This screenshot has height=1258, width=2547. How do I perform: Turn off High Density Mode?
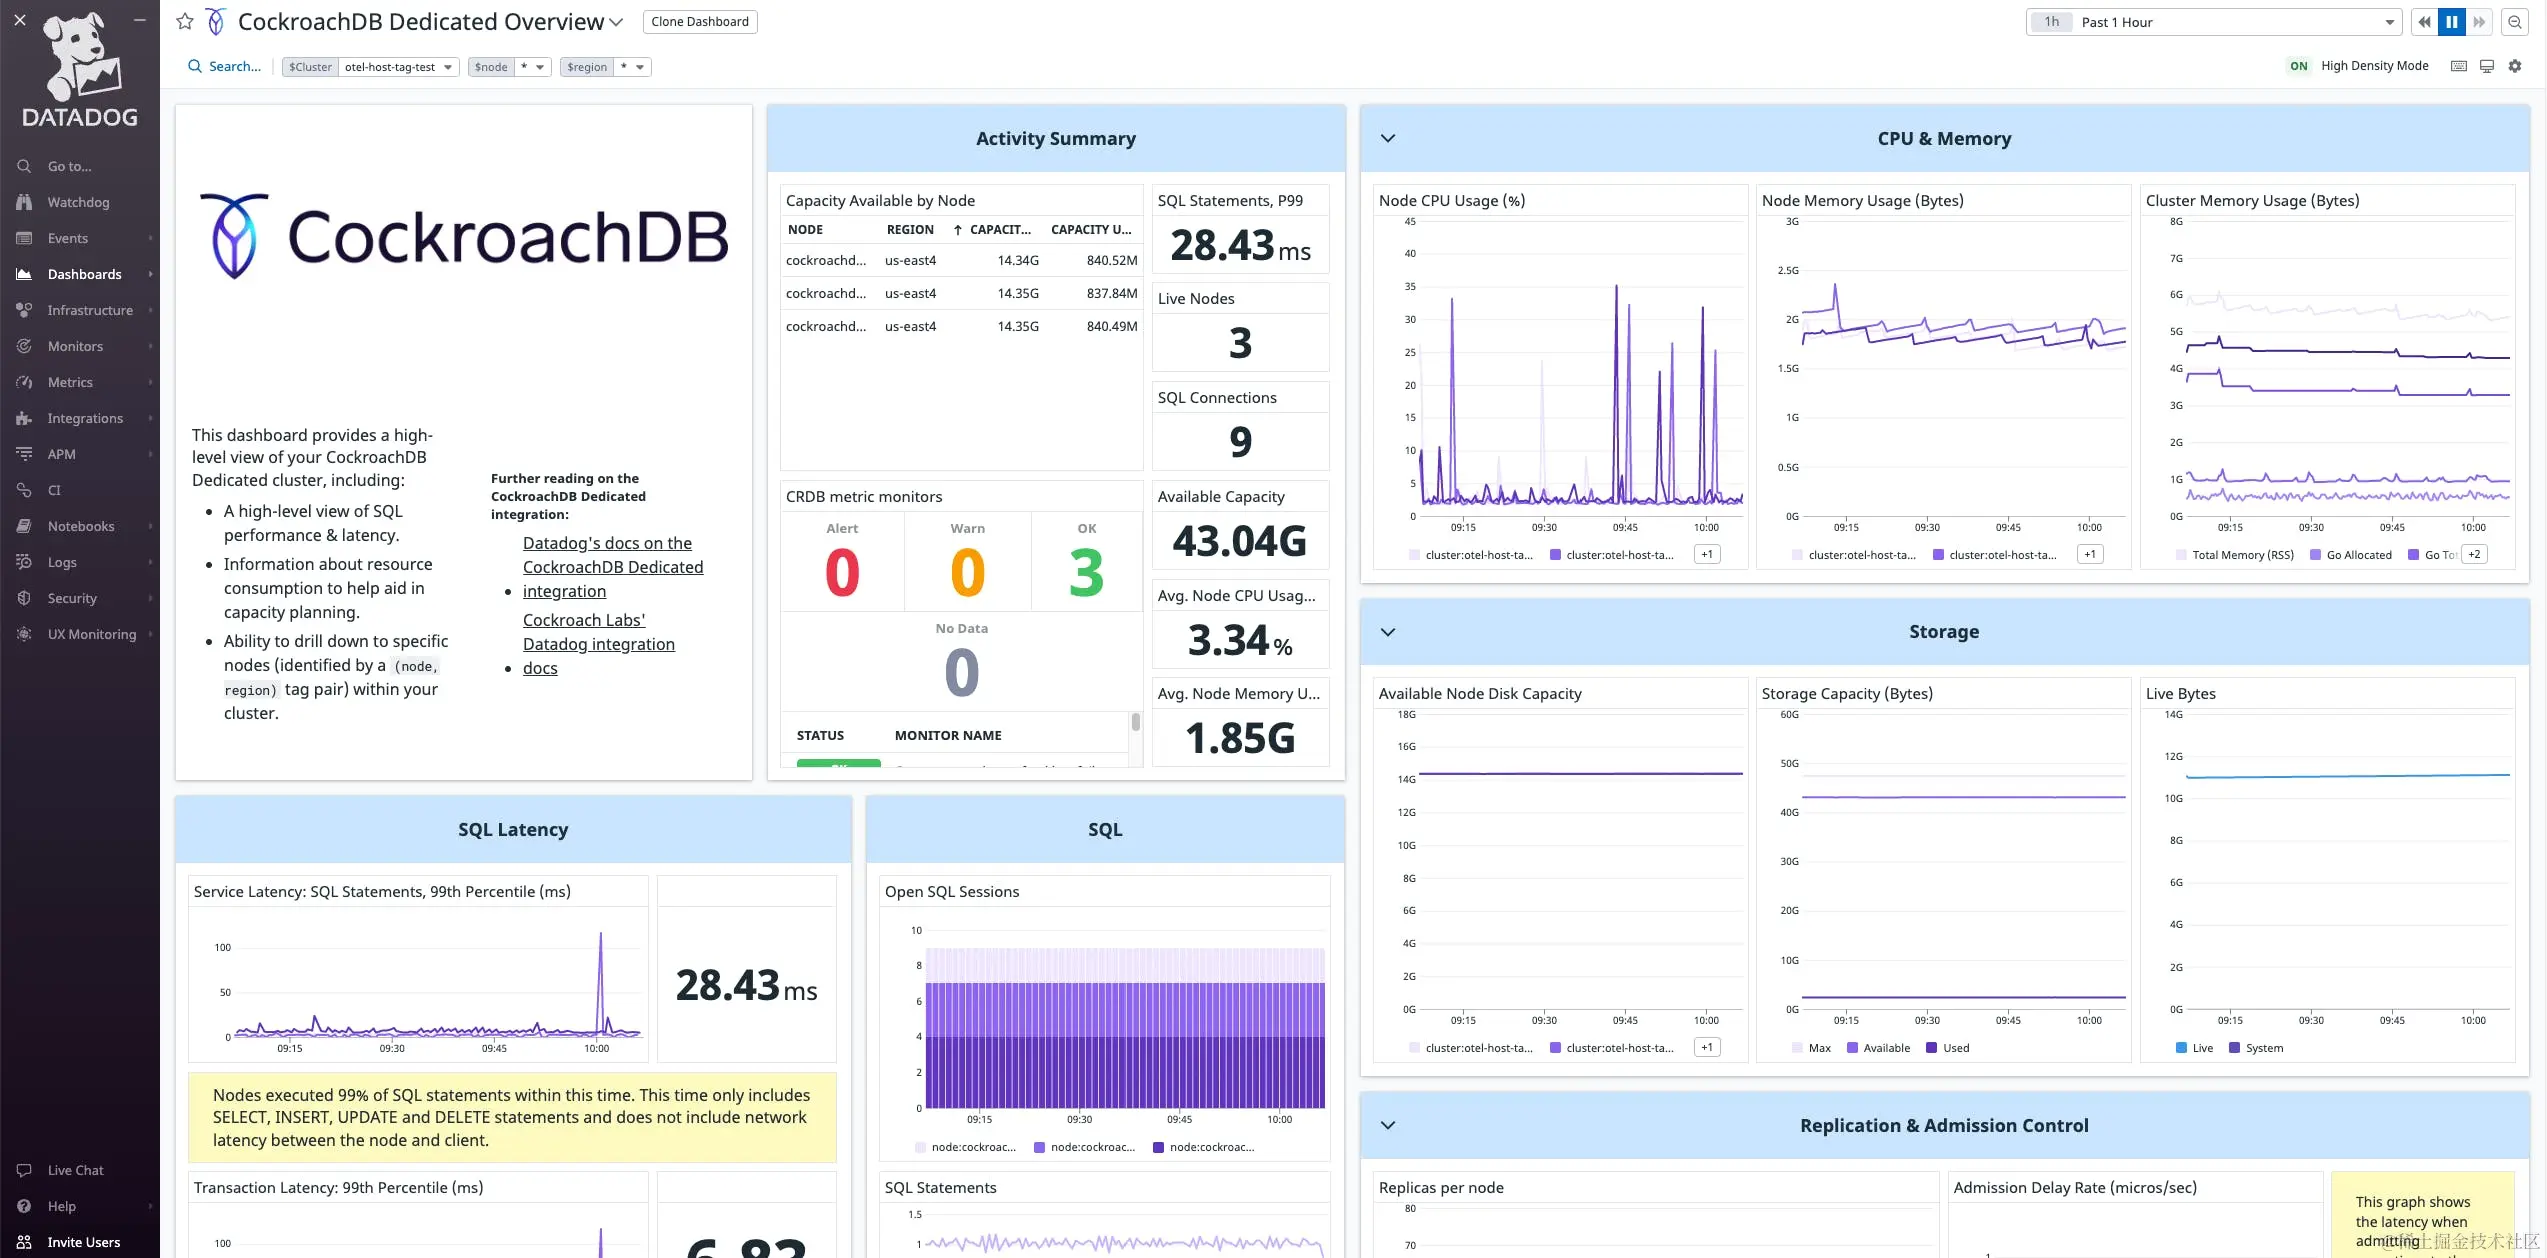tap(2298, 65)
